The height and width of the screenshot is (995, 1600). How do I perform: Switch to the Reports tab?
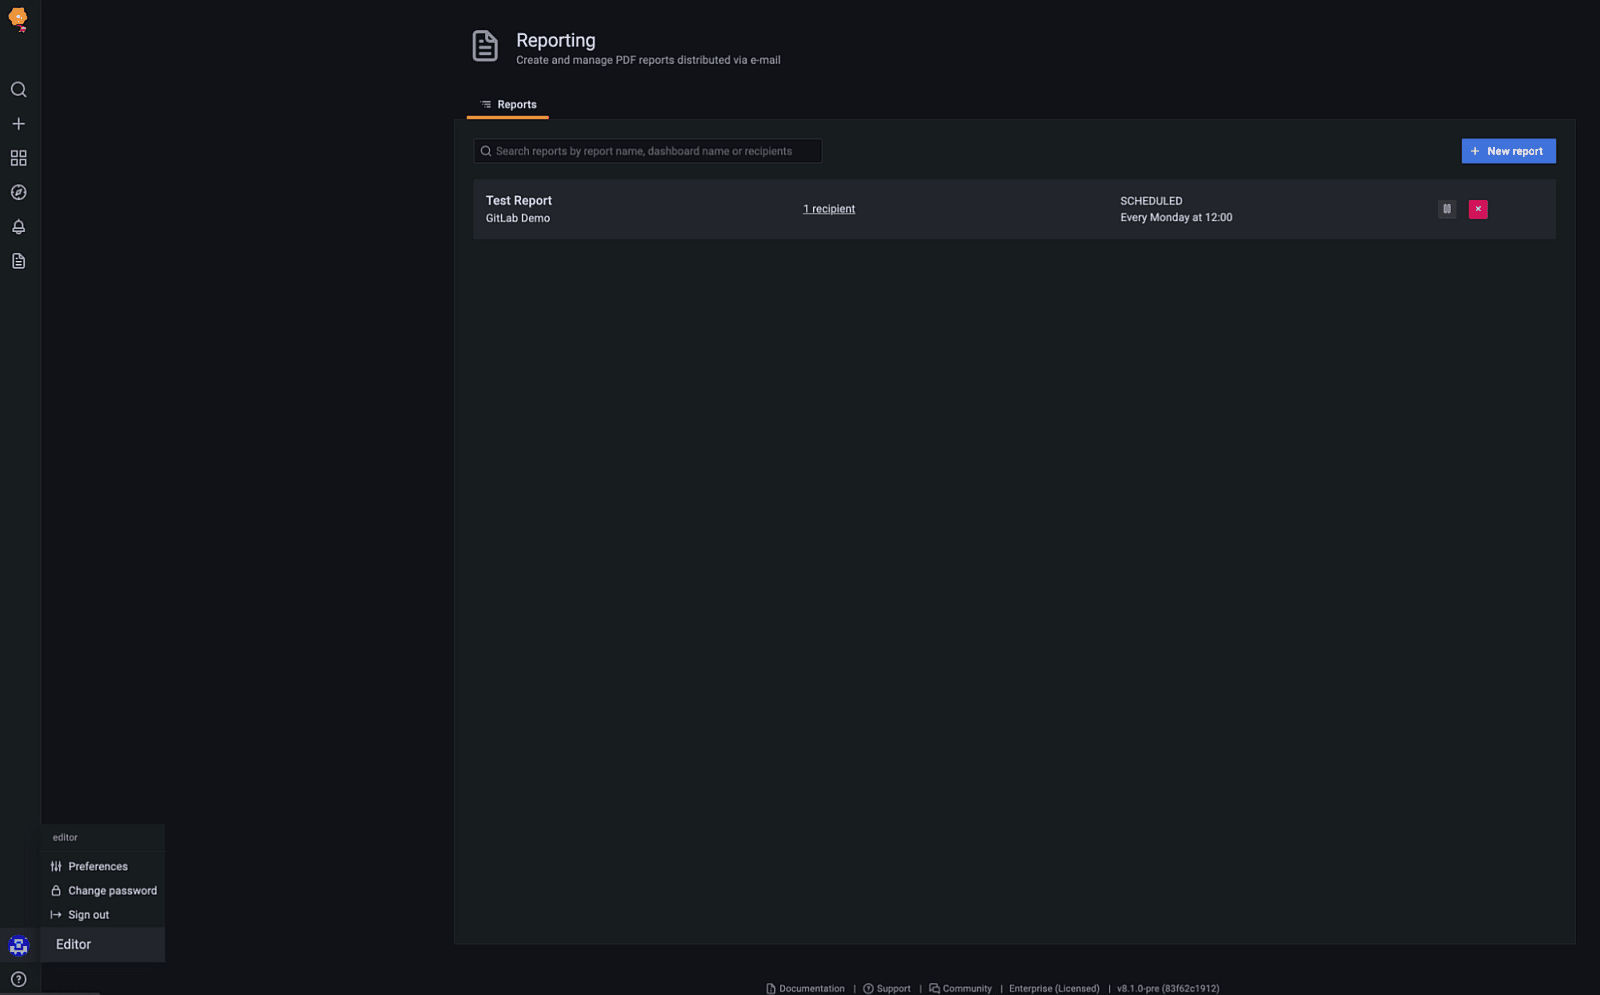(x=508, y=104)
